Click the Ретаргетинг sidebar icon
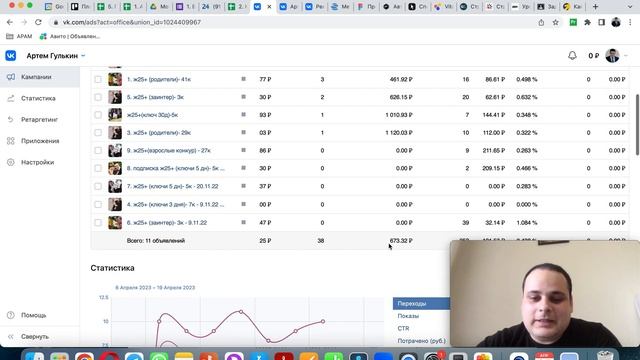This screenshot has height=360, width=640. pos(11,119)
